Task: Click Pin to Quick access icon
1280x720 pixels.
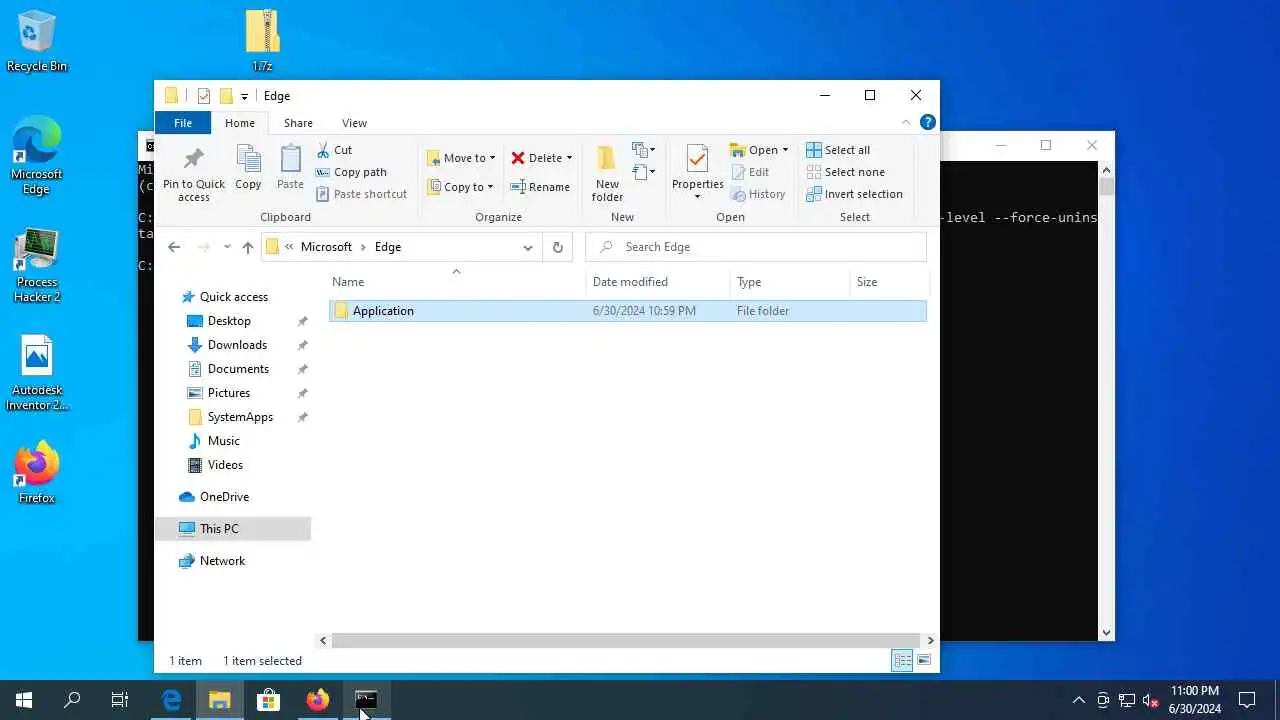Action: [x=194, y=174]
